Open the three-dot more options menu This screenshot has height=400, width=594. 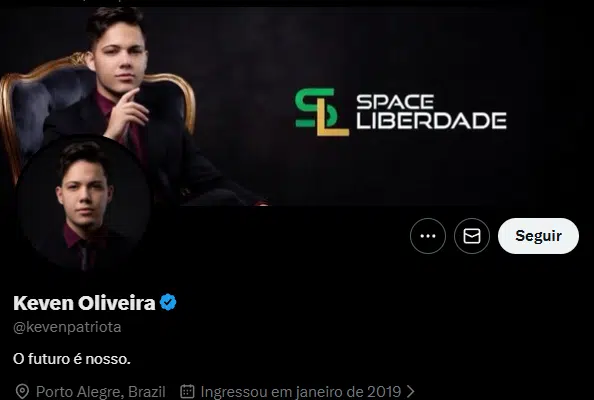(428, 236)
